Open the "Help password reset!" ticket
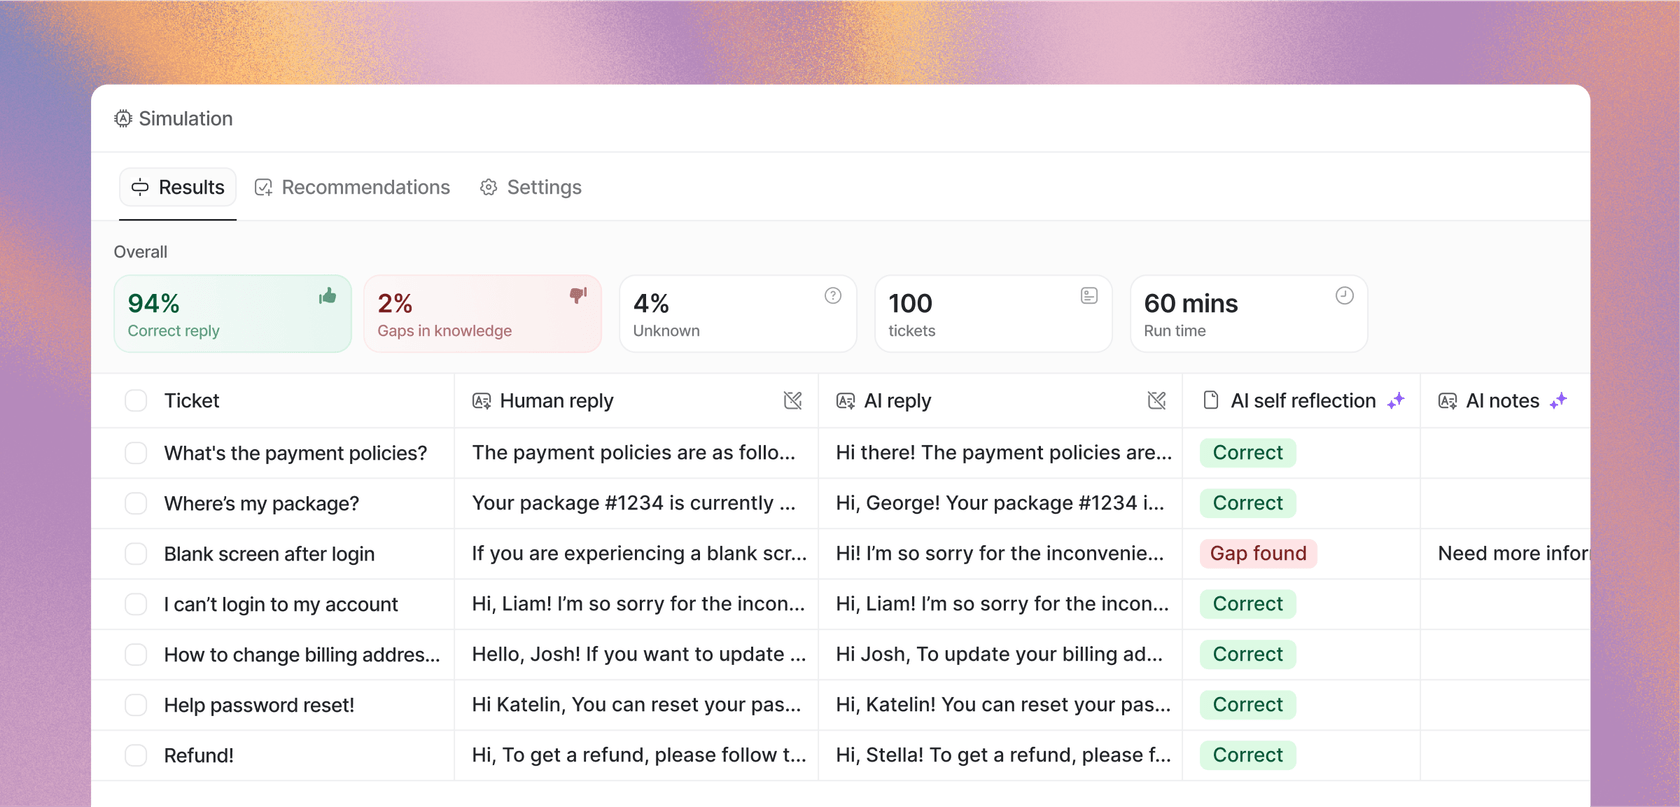This screenshot has width=1680, height=807. point(259,705)
